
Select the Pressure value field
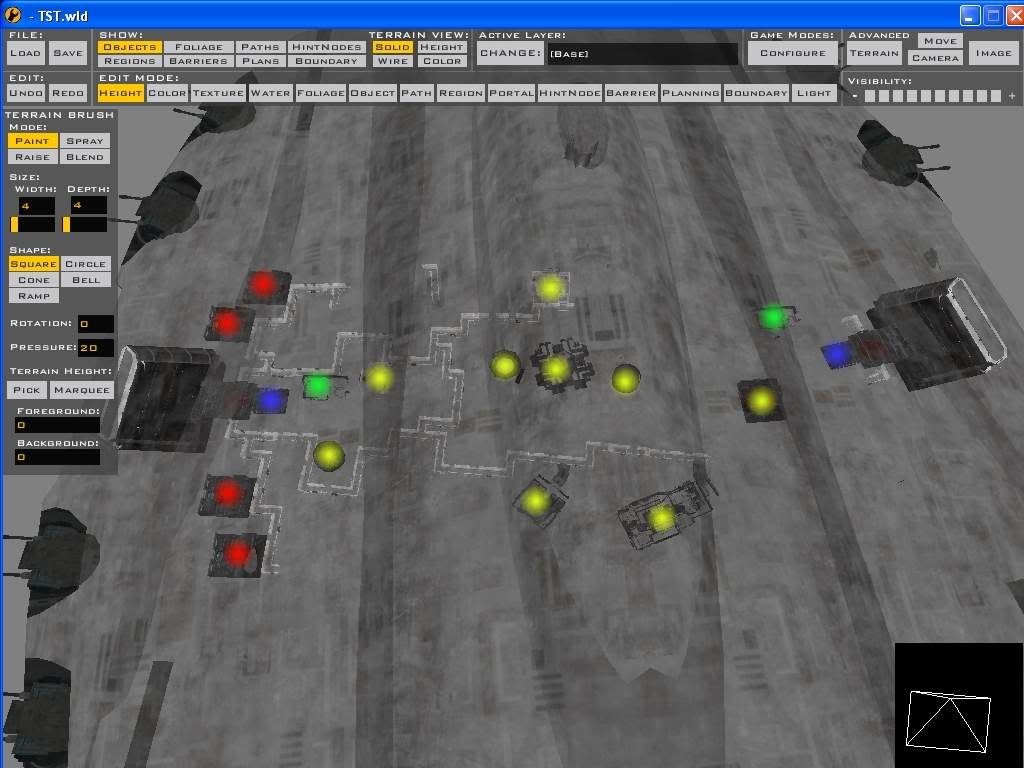click(96, 347)
